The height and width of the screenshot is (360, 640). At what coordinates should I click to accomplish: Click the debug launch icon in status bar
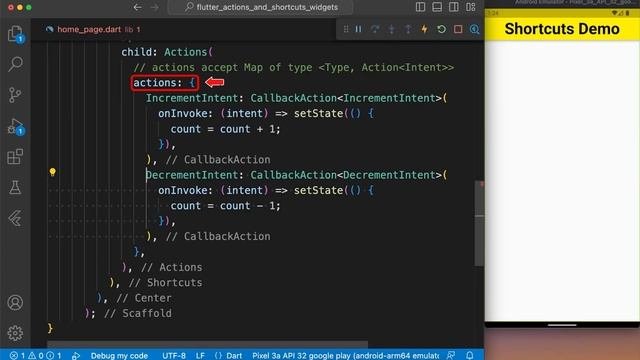(x=76, y=356)
